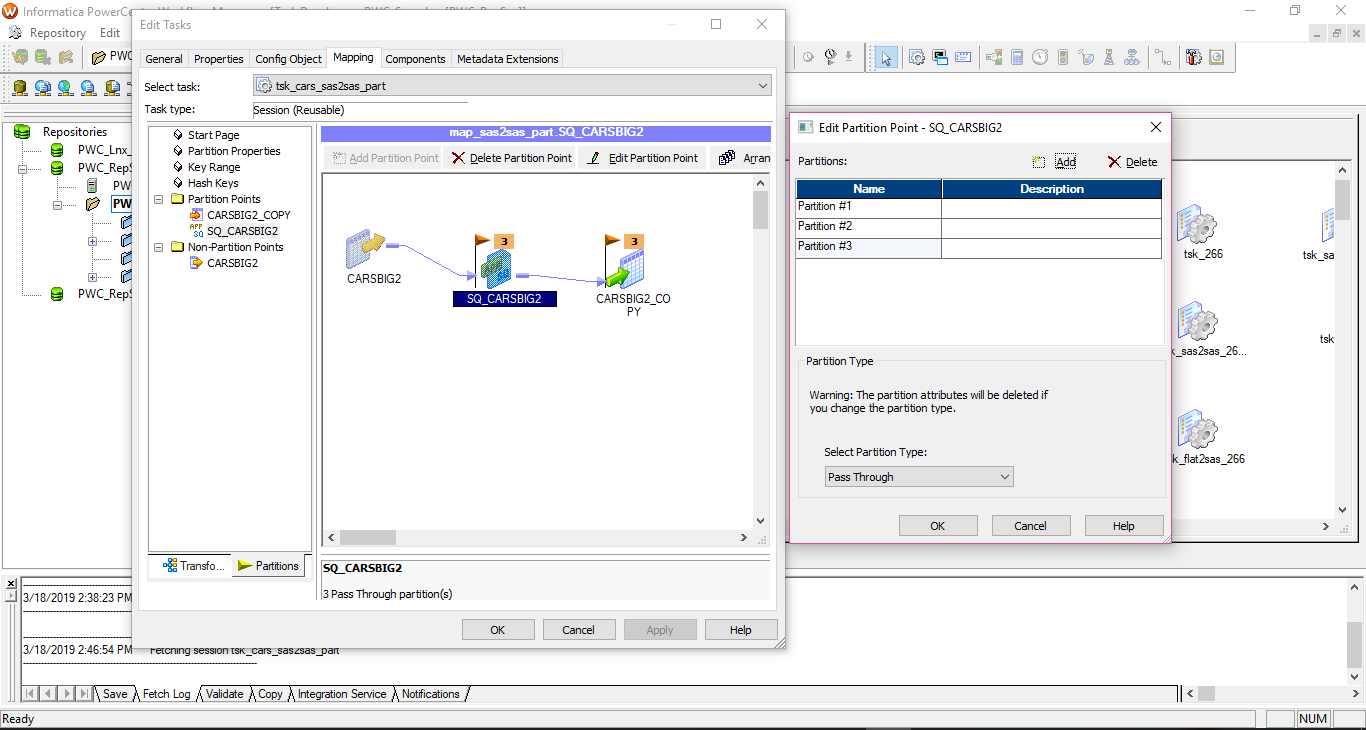Click OK in Edit Partition Point dialog
This screenshot has width=1366, height=730.
937,526
